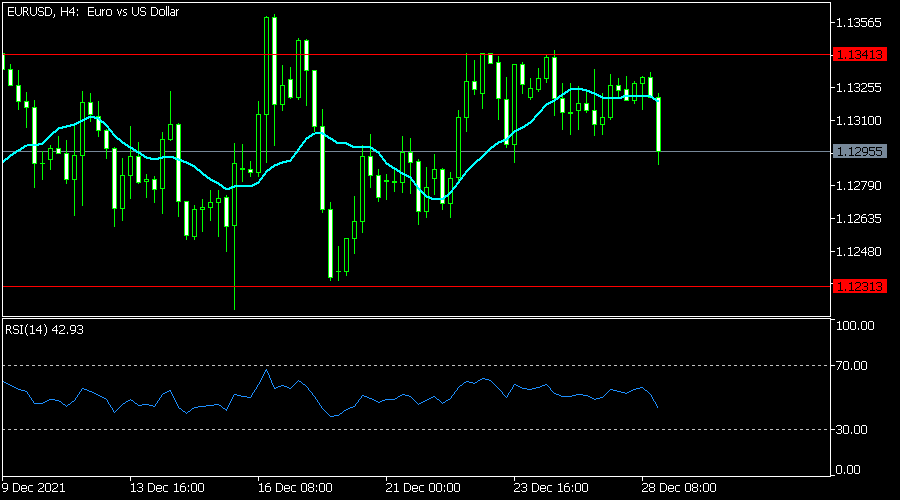Click the grey current price label 1.12955
The height and width of the screenshot is (500, 900).
(859, 152)
